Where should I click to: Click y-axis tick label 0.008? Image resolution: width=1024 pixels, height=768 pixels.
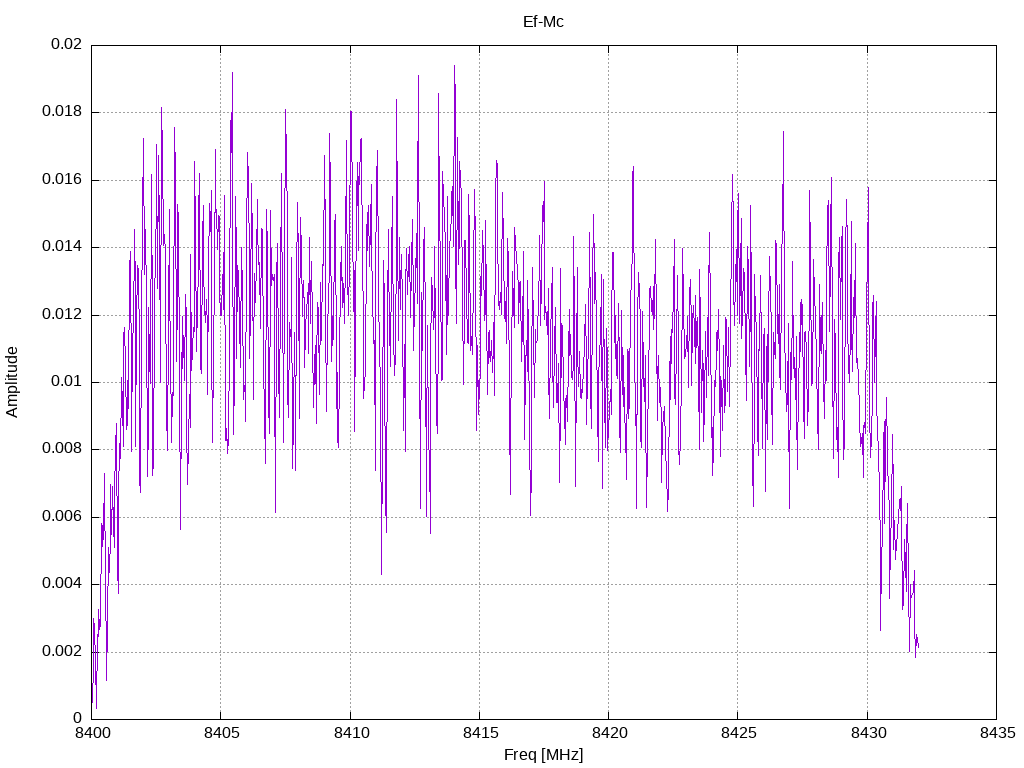(x=62, y=449)
